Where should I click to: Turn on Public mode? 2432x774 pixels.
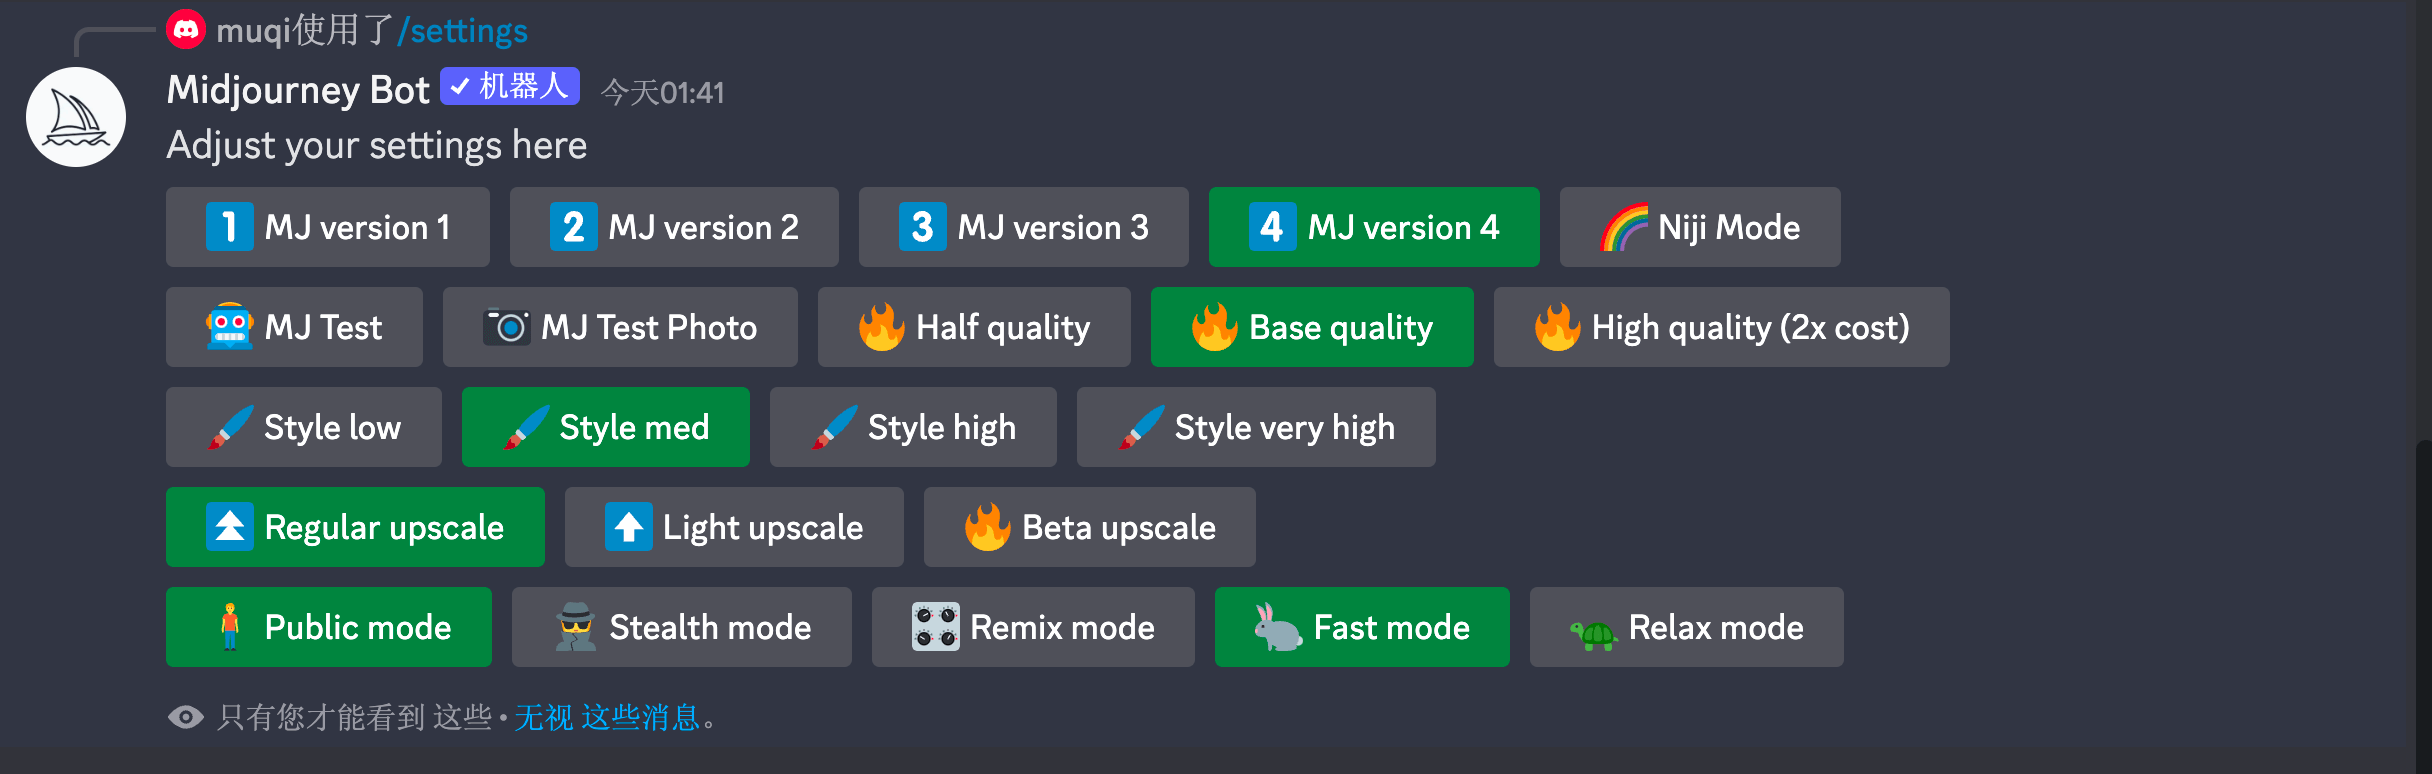tap(329, 627)
